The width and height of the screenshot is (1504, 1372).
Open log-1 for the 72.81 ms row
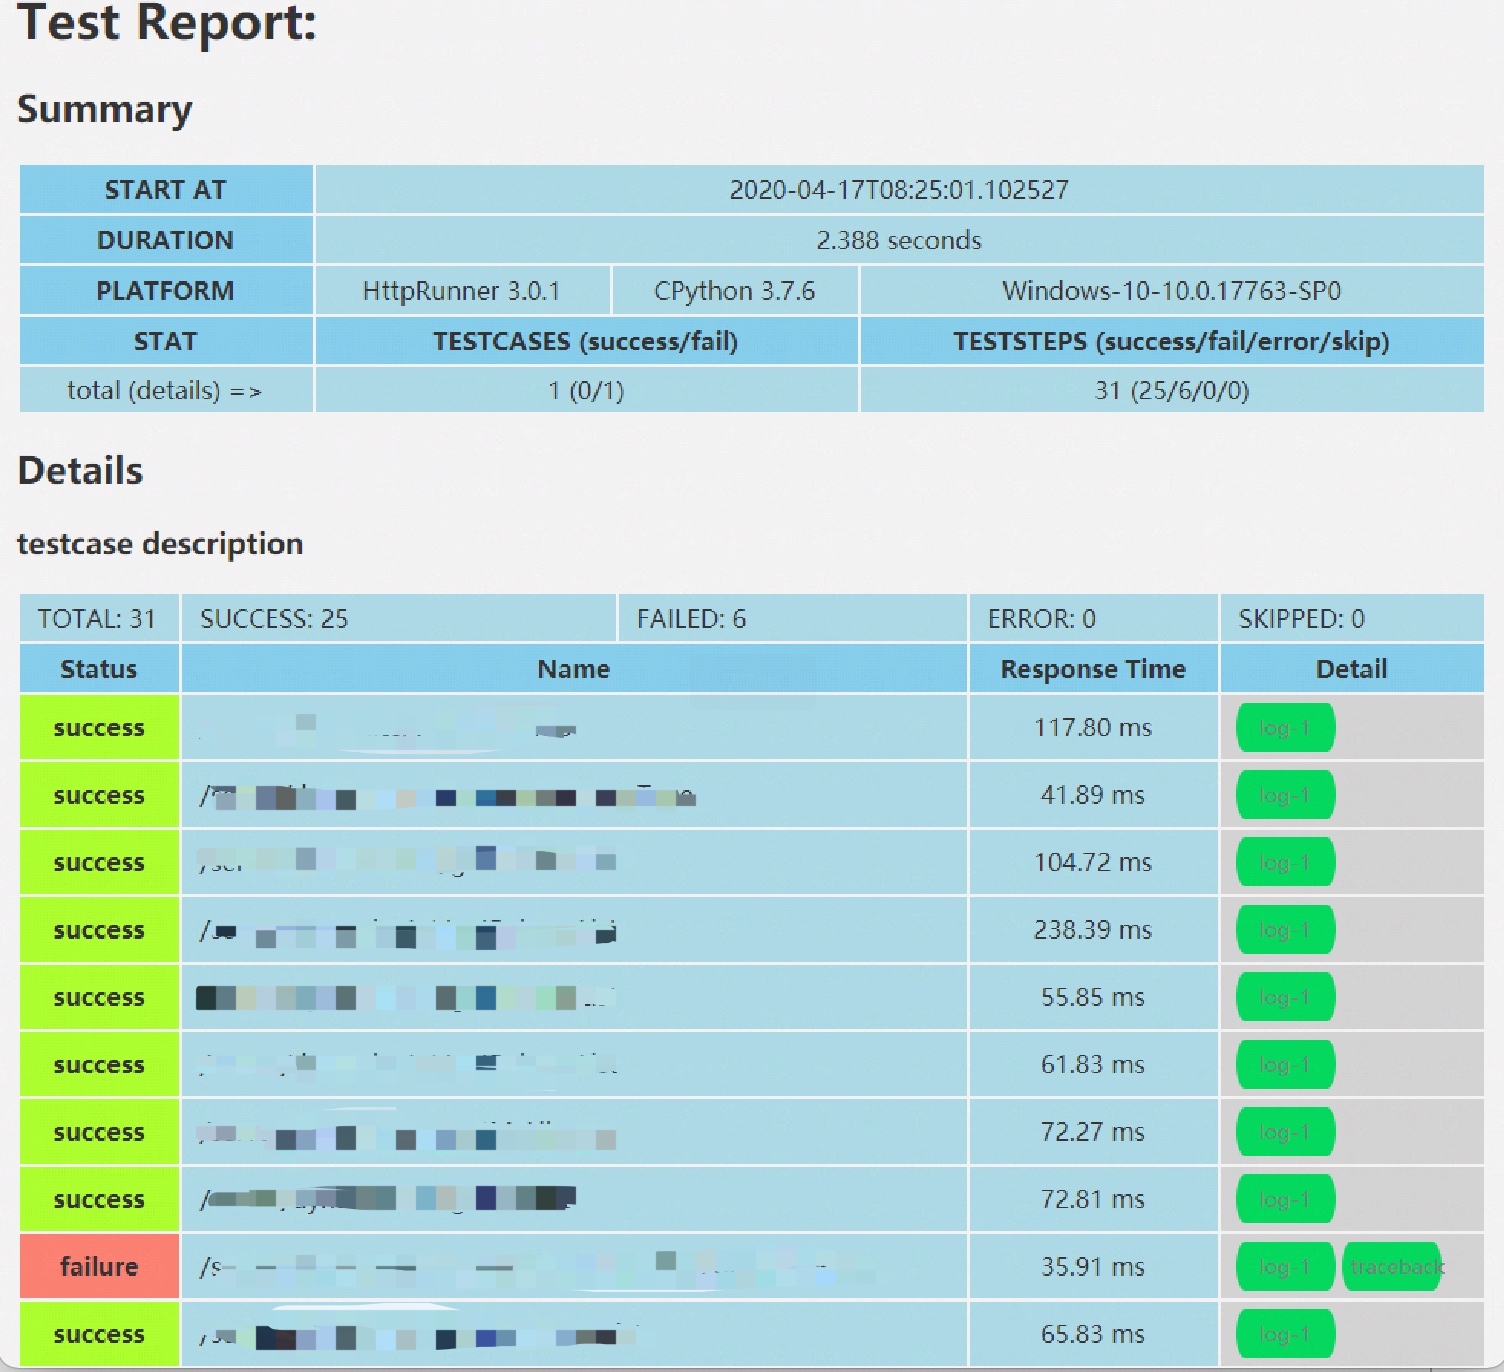(x=1285, y=1199)
